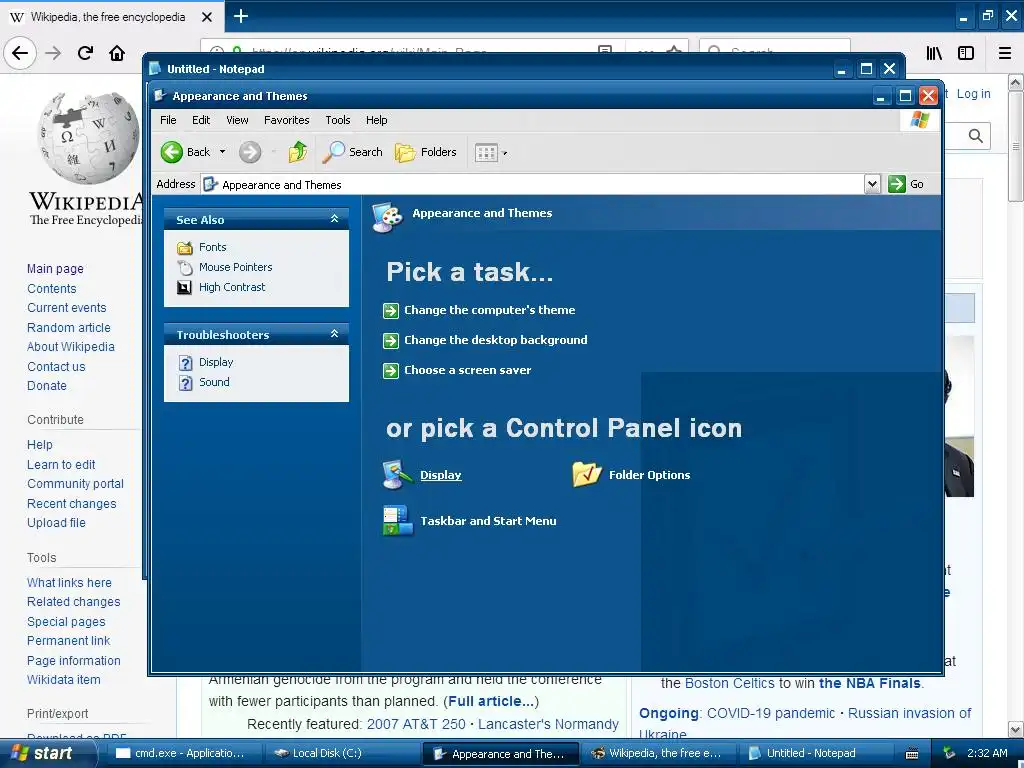Click Wikipedia search magnifier icon
This screenshot has height=768, width=1024.
pos(976,136)
